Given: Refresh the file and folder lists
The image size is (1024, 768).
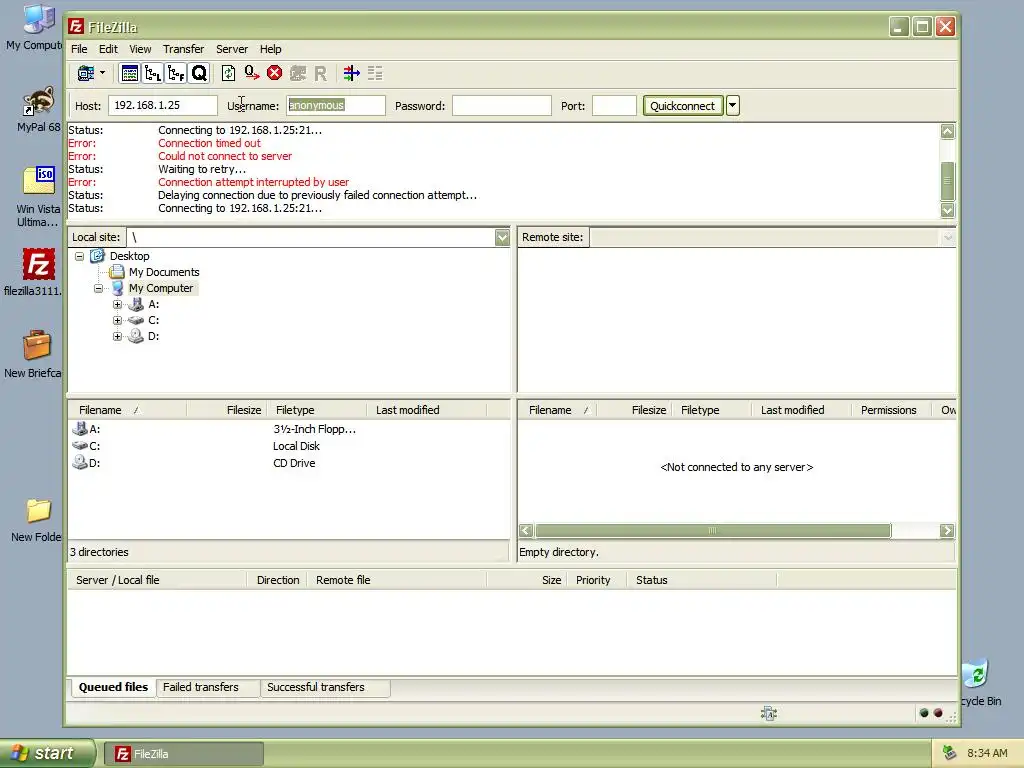Looking at the screenshot, I should click(228, 73).
